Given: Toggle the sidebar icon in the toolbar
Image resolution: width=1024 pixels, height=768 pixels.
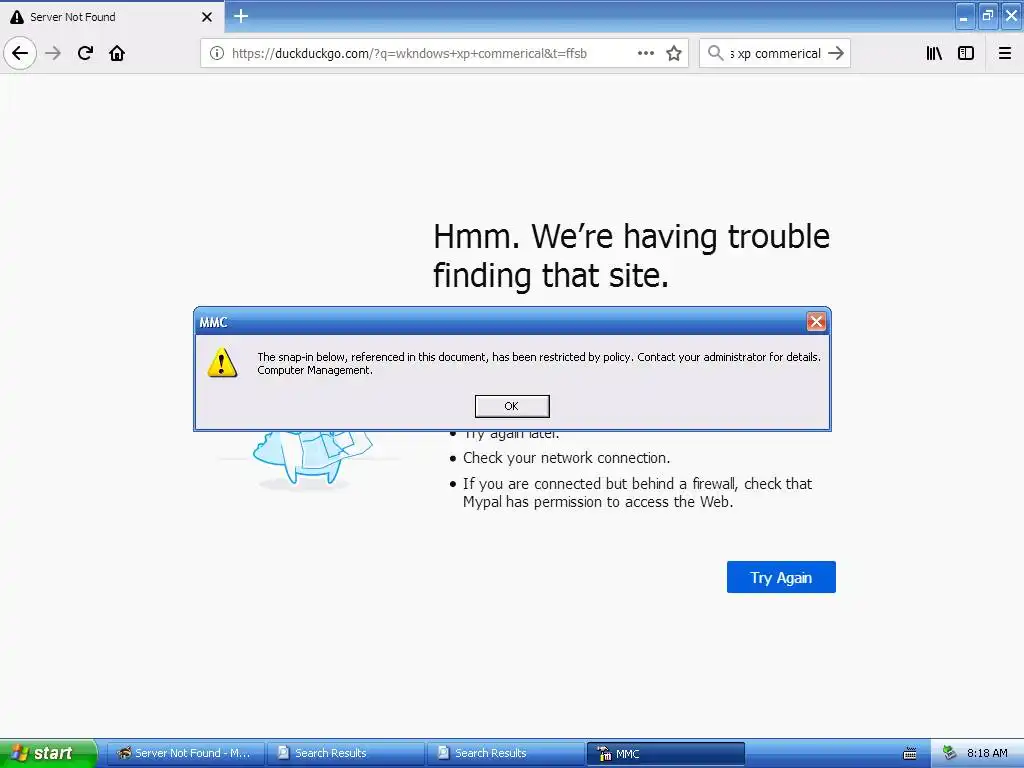Looking at the screenshot, I should tap(966, 54).
